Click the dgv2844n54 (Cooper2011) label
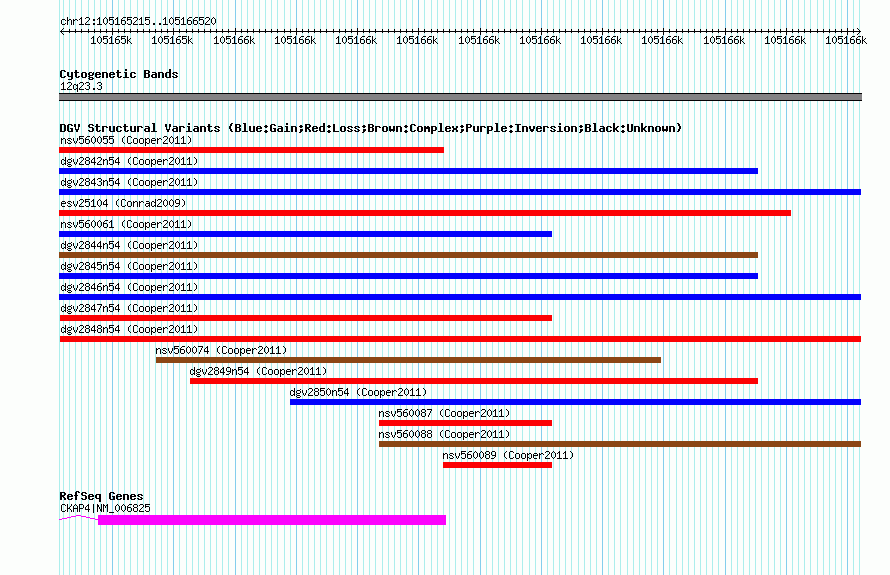The width and height of the screenshot is (890, 575). 129,245
